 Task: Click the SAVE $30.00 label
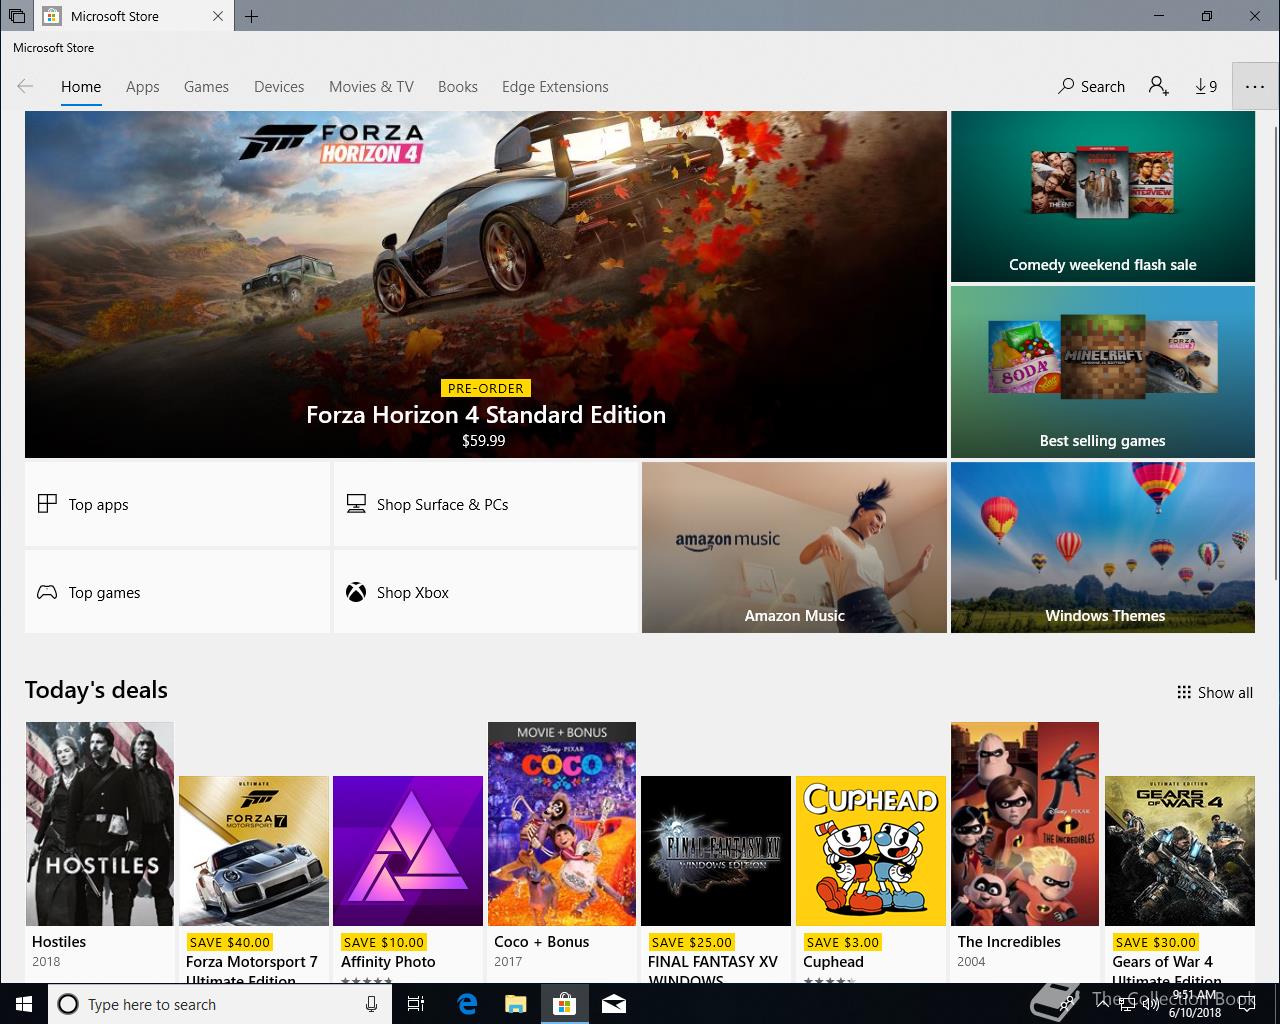[1155, 942]
